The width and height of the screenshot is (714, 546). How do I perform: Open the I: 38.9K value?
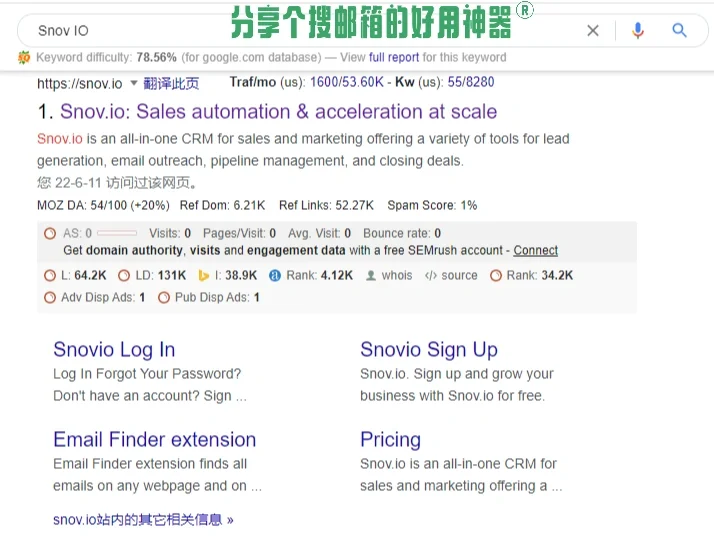pos(241,276)
